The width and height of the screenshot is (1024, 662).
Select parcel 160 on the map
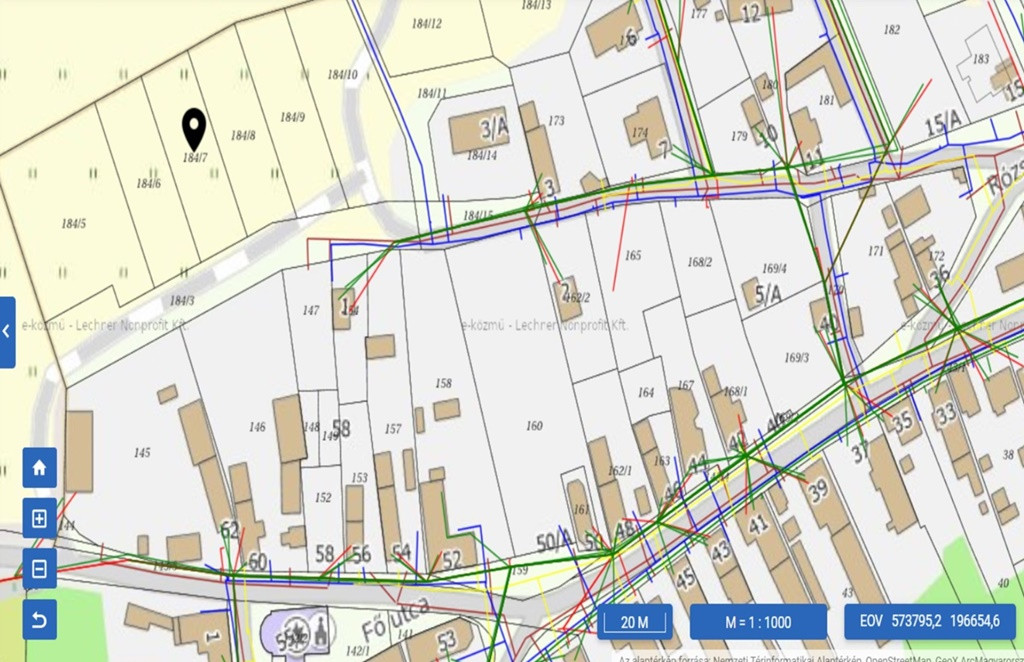[x=534, y=426]
